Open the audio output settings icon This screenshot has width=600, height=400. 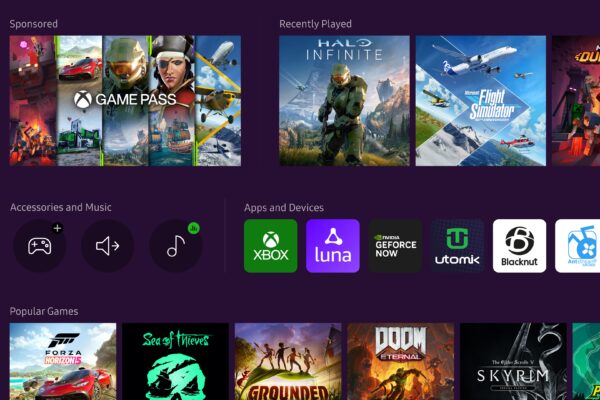pos(108,246)
